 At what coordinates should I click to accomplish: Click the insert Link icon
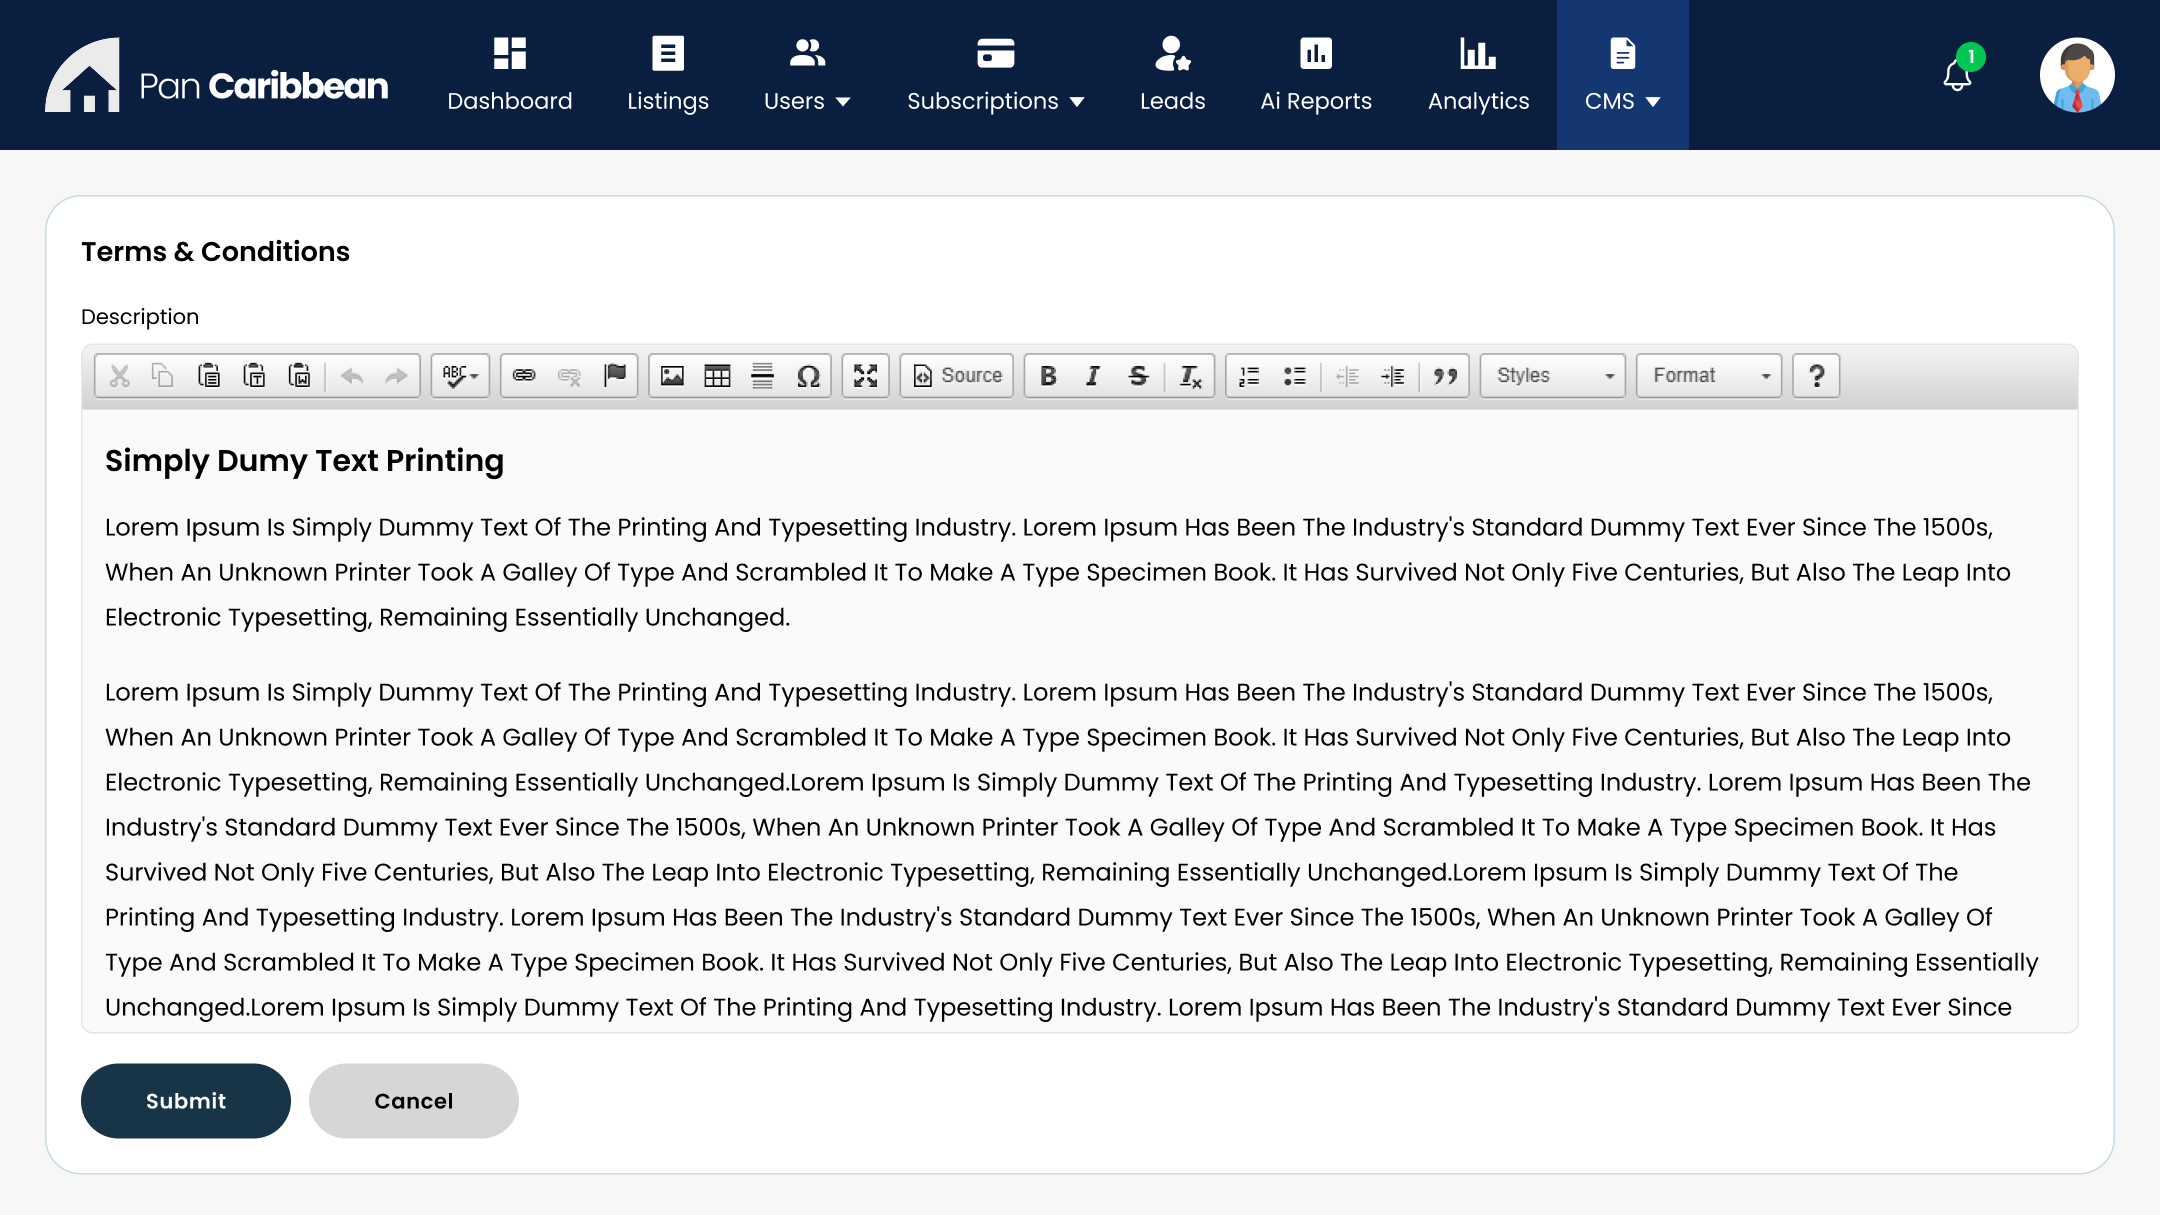(x=524, y=376)
